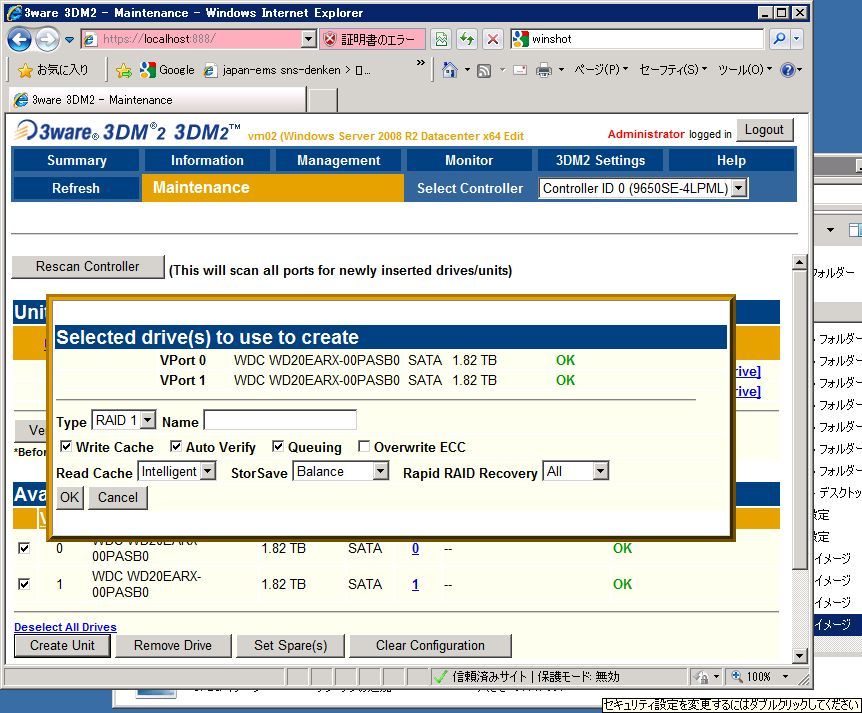This screenshot has width=862, height=713.
Task: Click the Deselect All Drives link
Action: [x=65, y=627]
